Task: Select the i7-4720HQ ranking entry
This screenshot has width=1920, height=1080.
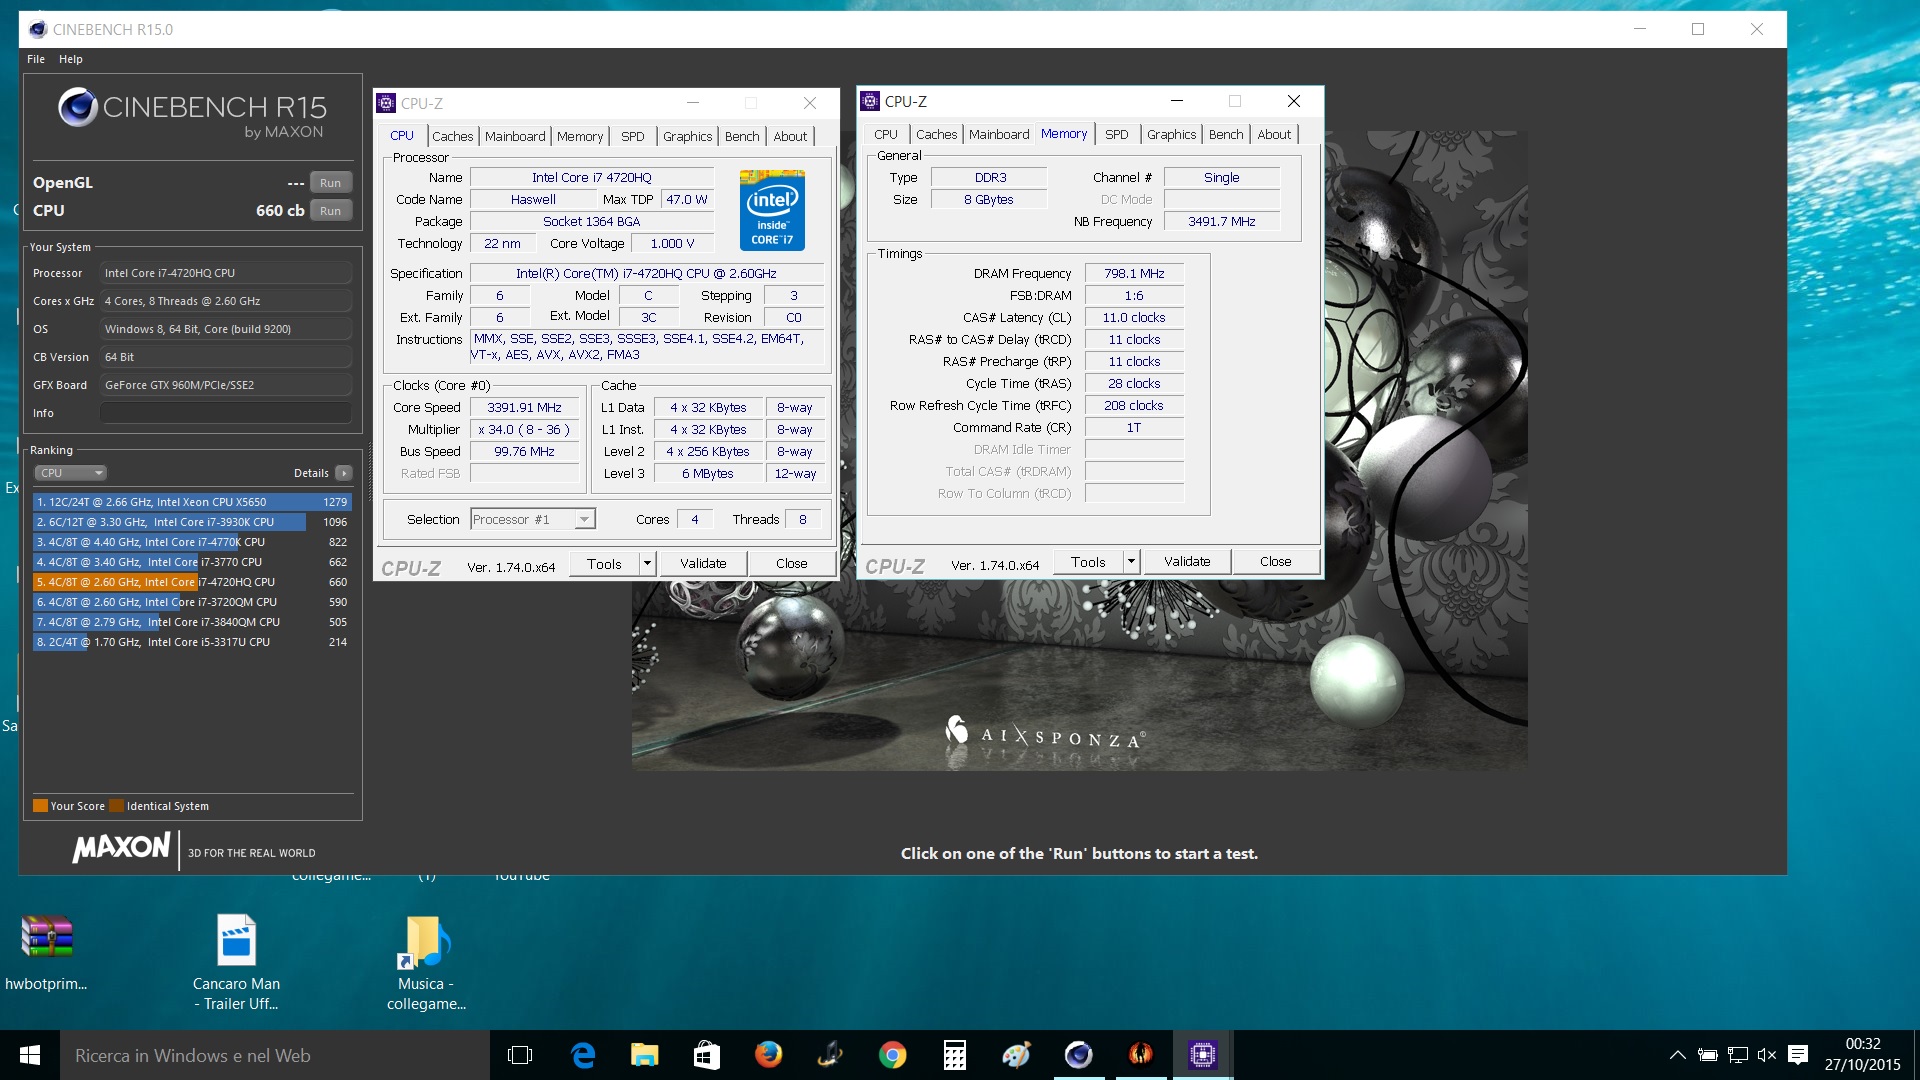Action: click(x=192, y=582)
